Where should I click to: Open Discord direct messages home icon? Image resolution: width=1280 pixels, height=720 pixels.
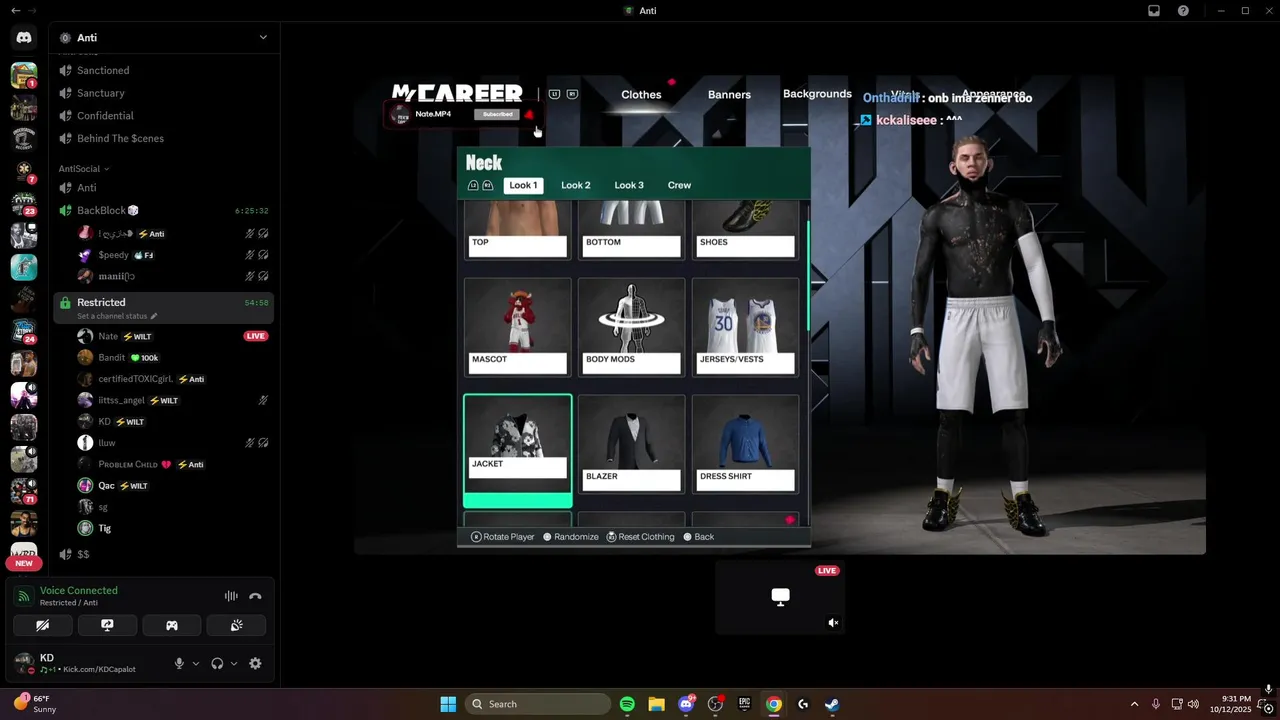(x=24, y=38)
